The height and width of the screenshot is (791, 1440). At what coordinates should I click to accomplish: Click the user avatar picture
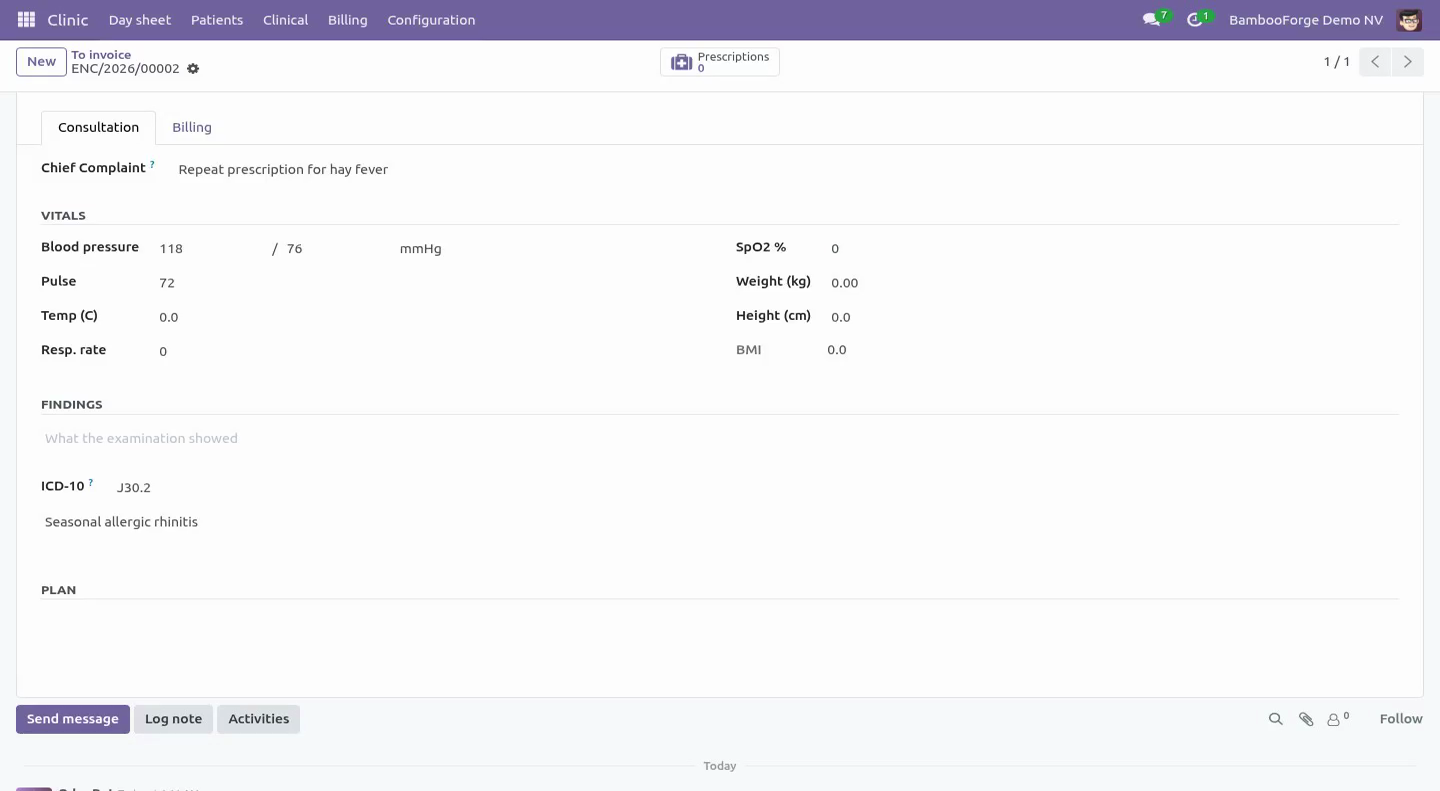point(1409,20)
